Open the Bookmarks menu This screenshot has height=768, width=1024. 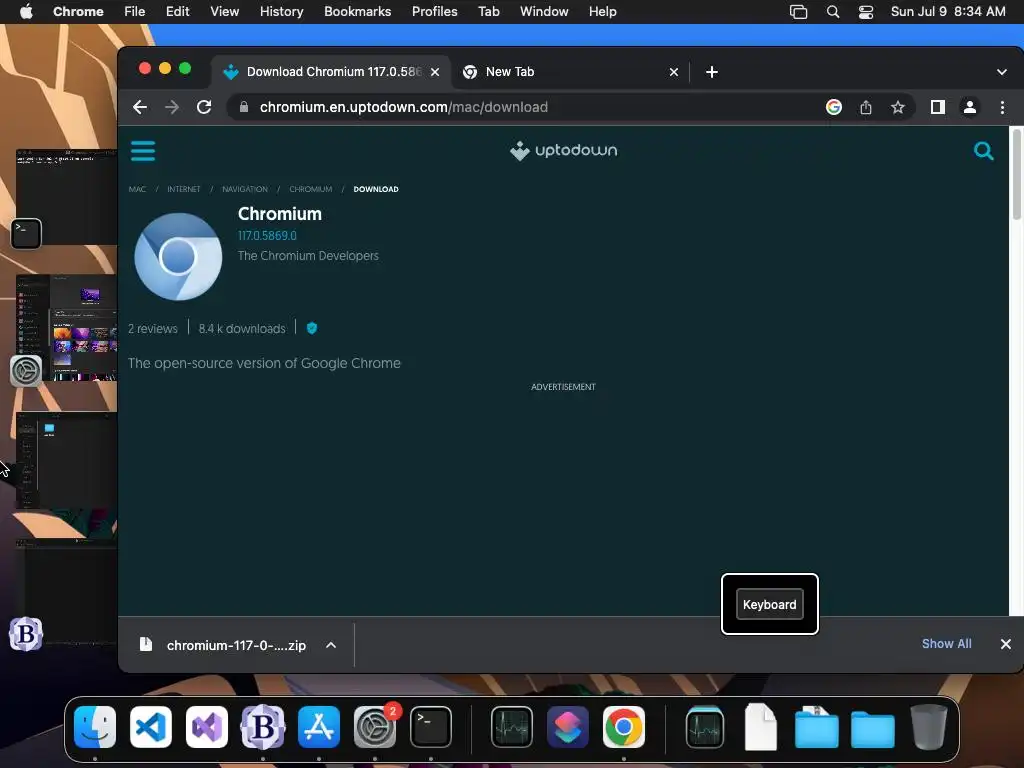(x=358, y=12)
